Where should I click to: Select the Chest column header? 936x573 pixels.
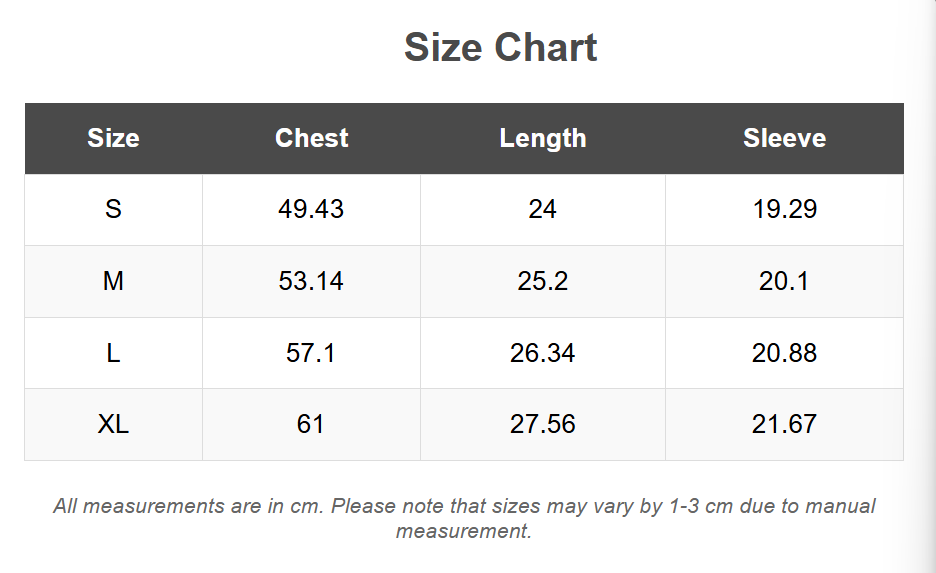[311, 138]
